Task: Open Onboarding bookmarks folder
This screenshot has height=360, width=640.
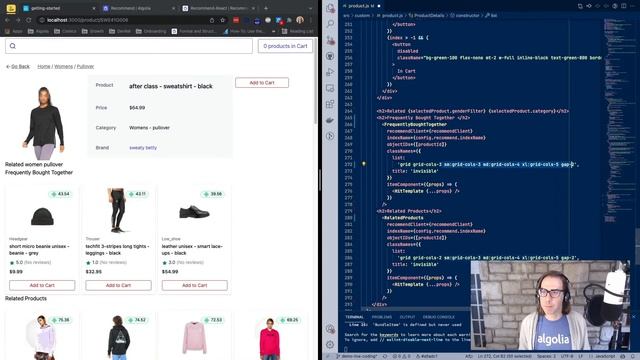Action: (x=151, y=31)
